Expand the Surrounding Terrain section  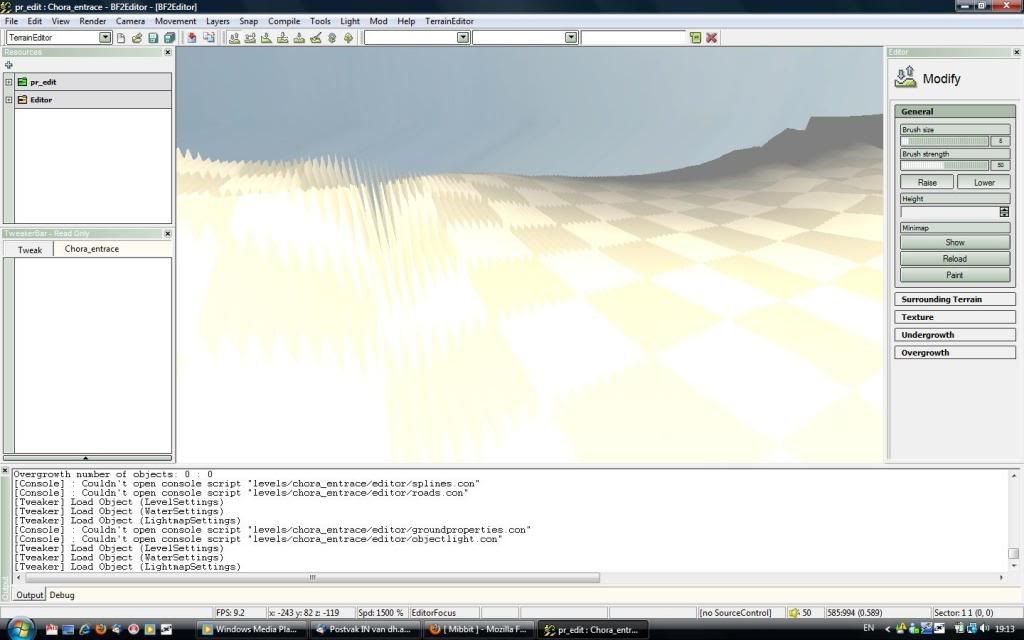(954, 299)
